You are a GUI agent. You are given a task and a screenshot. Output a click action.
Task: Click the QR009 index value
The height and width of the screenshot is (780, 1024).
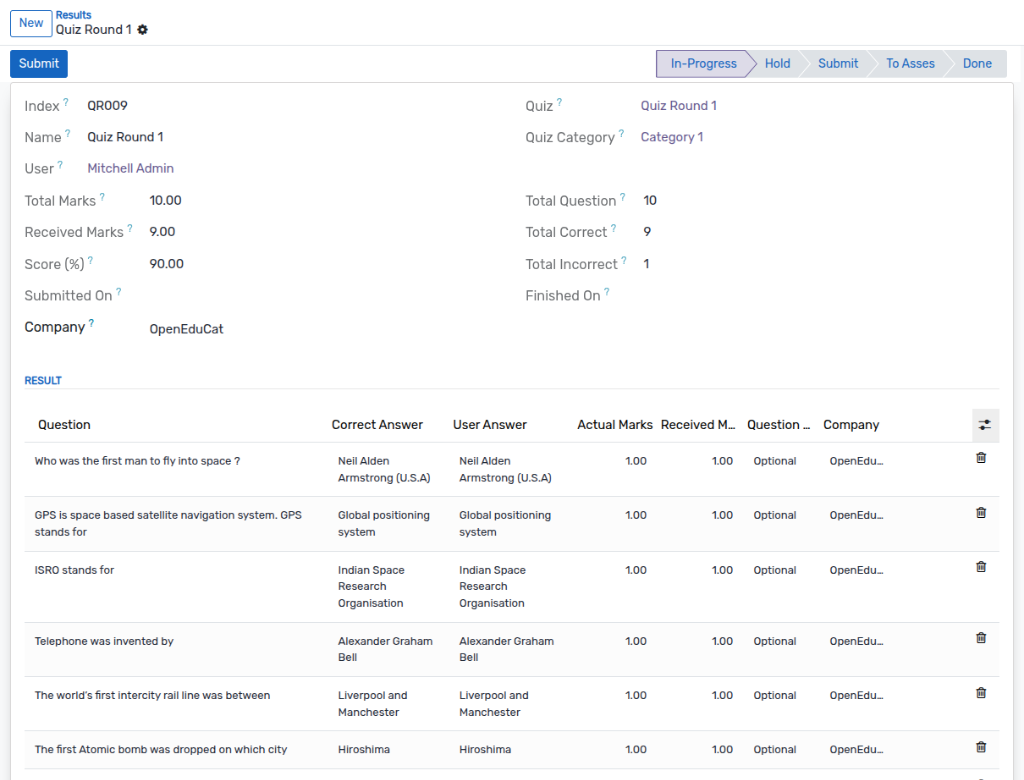(x=108, y=106)
